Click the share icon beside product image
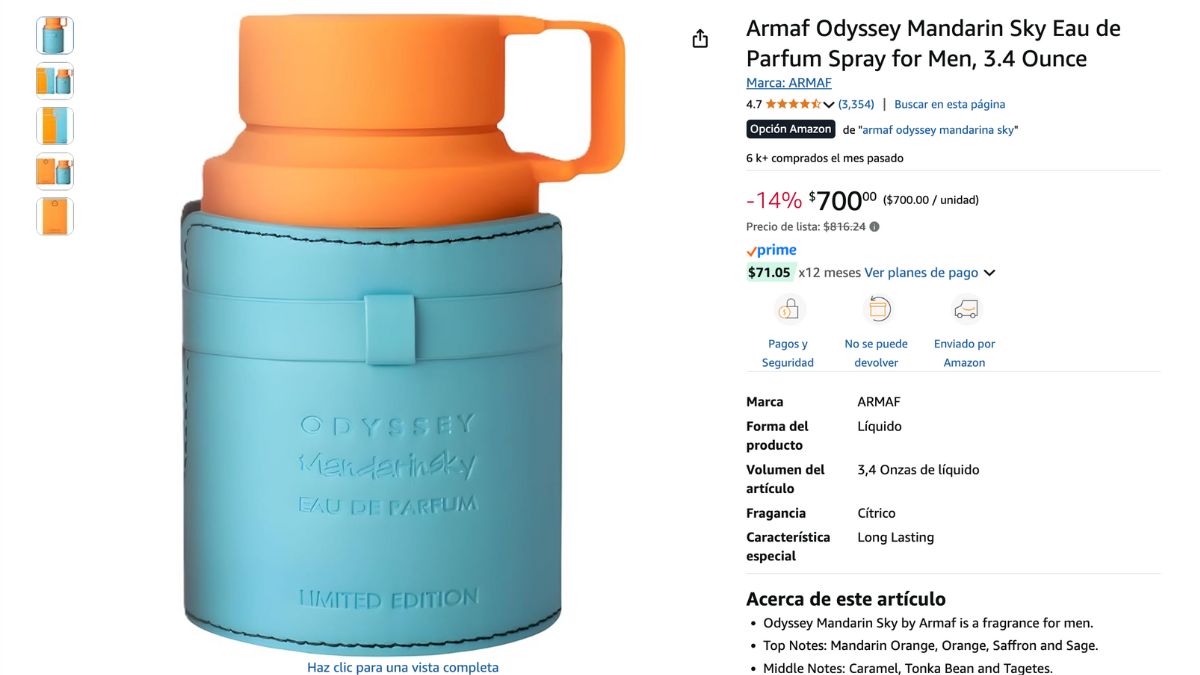This screenshot has width=1200, height=675. (700, 38)
